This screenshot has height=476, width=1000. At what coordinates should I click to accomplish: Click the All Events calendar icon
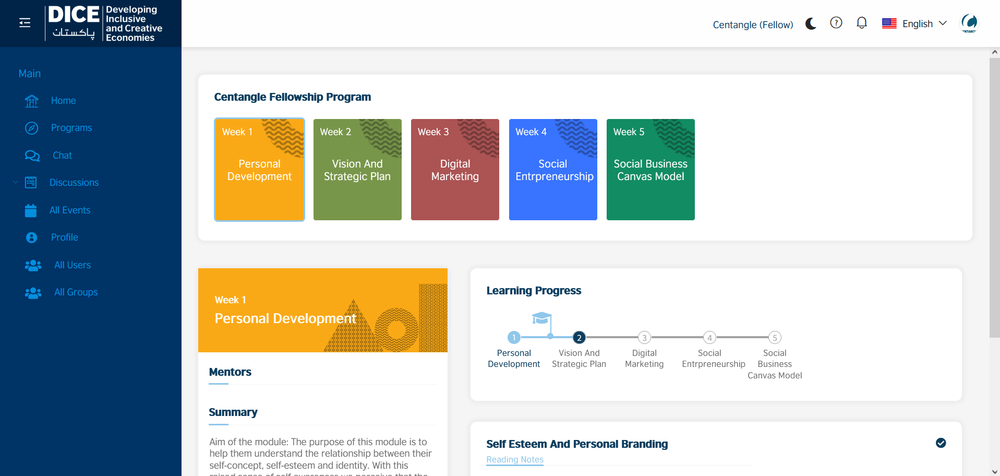point(31,210)
